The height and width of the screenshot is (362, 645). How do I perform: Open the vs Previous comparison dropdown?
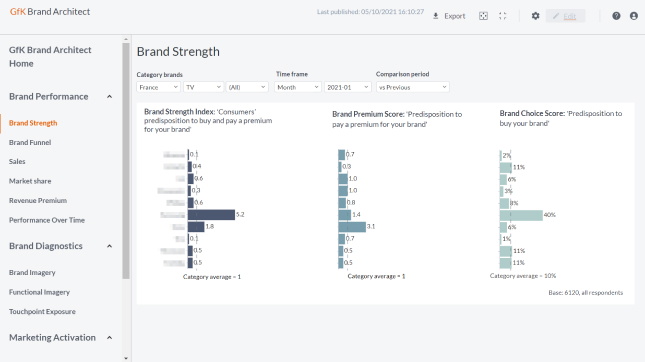[413, 87]
